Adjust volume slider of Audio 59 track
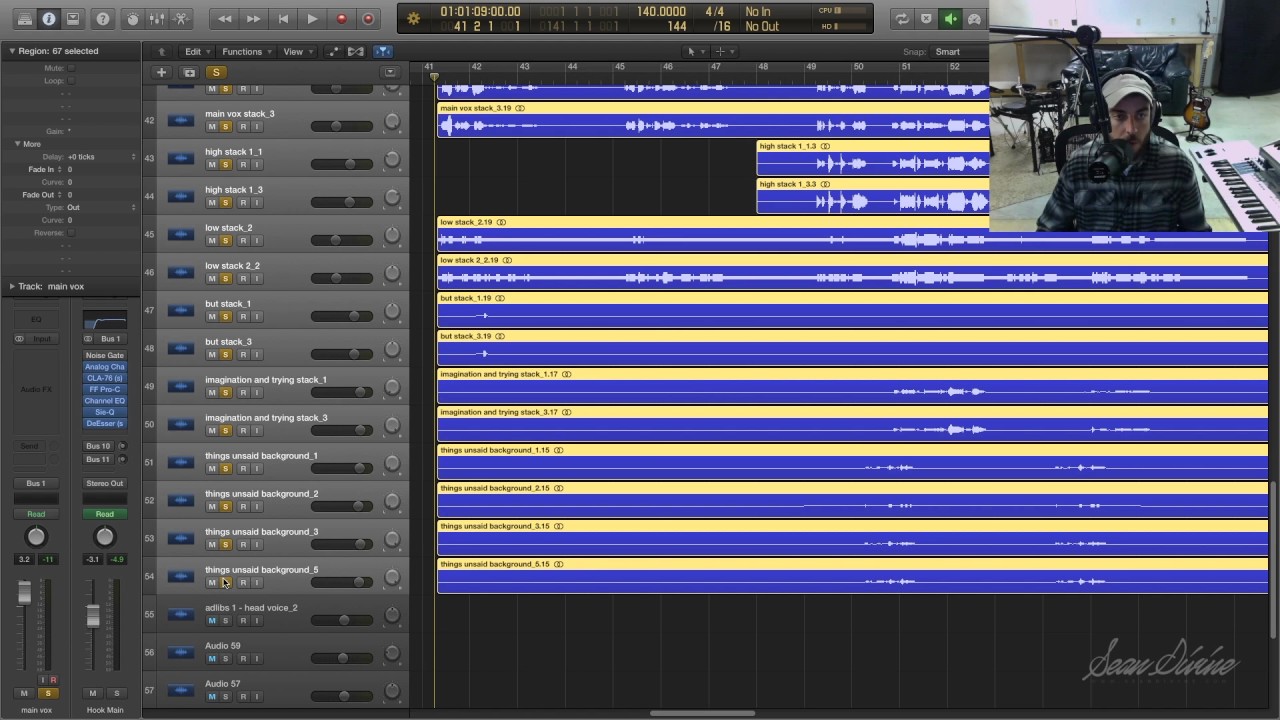1280x720 pixels. pos(344,658)
